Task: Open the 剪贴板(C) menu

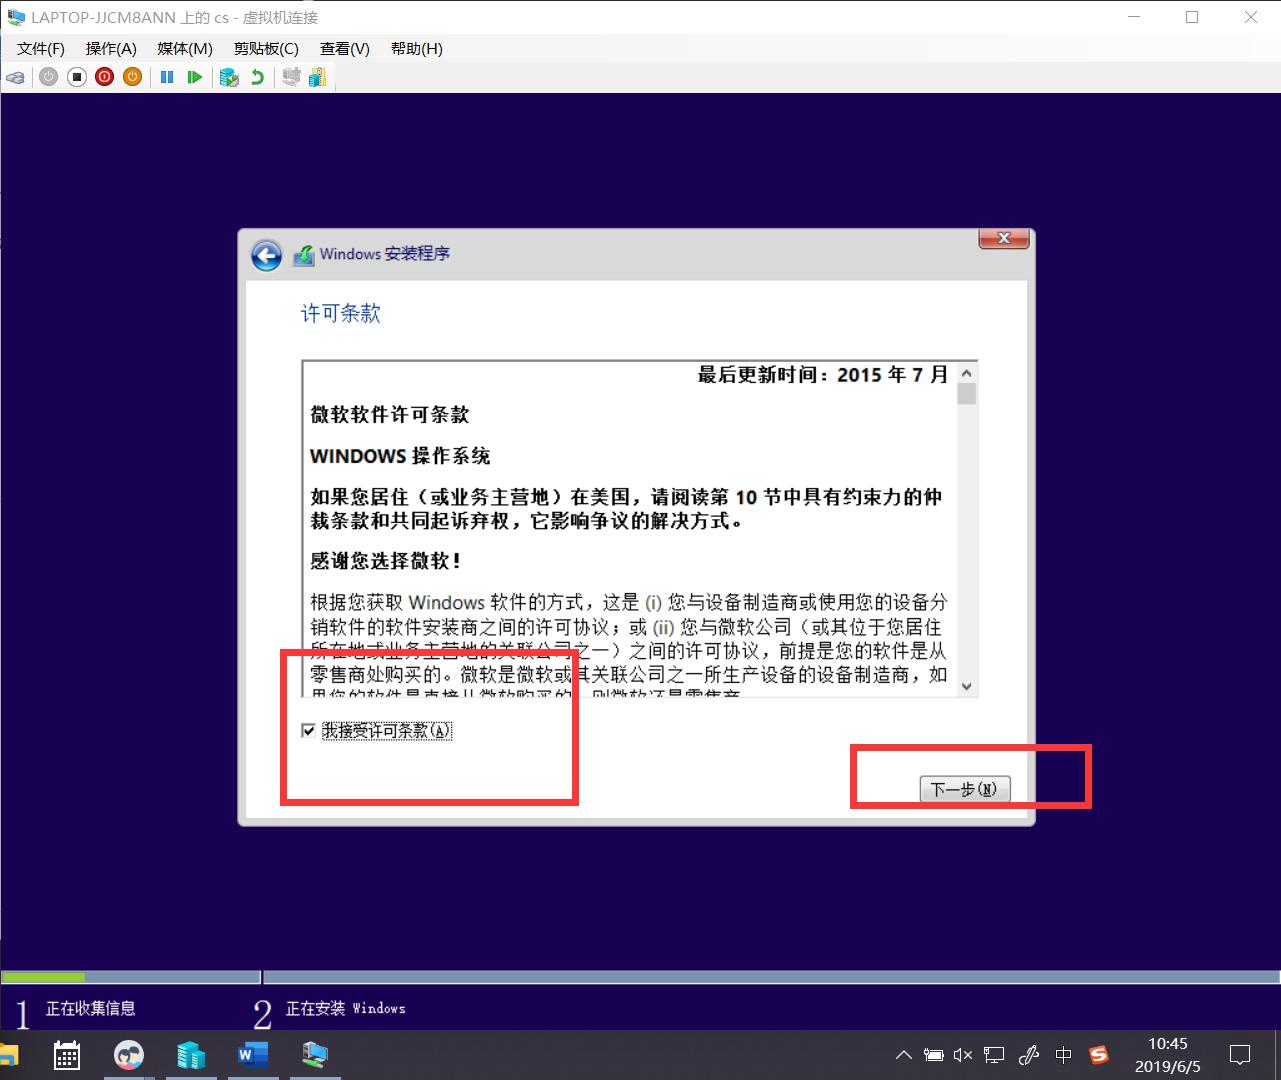Action: tap(264, 48)
